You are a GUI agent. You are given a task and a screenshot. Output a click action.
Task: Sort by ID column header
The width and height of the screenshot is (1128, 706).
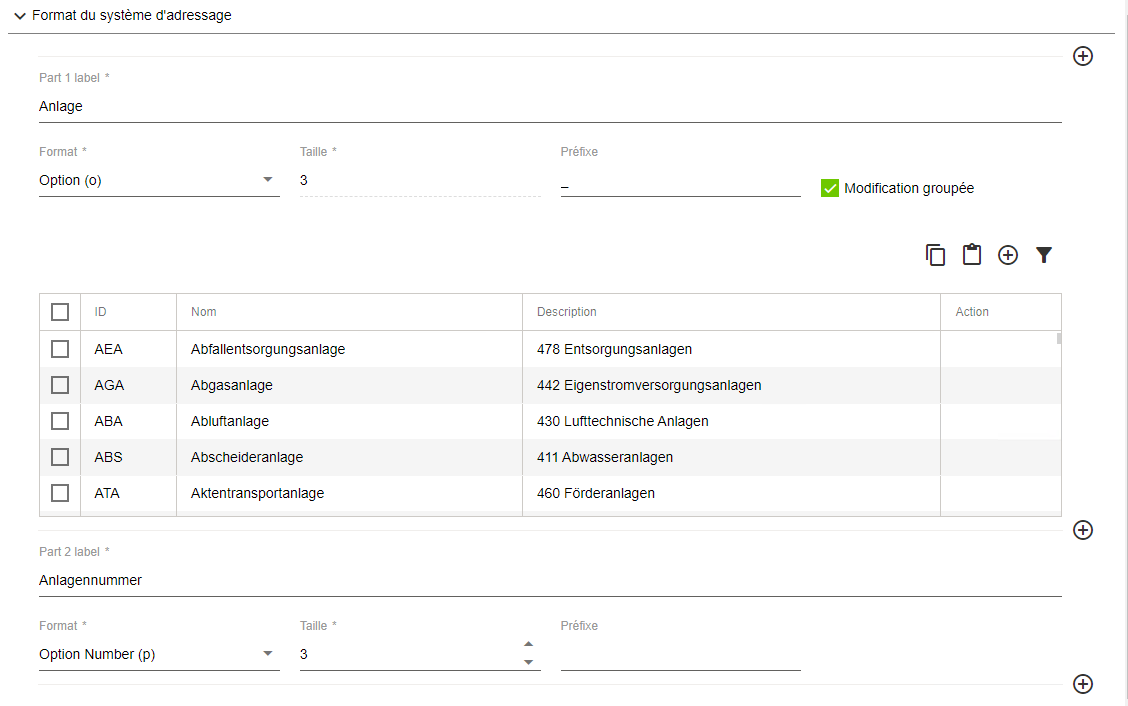(x=129, y=312)
